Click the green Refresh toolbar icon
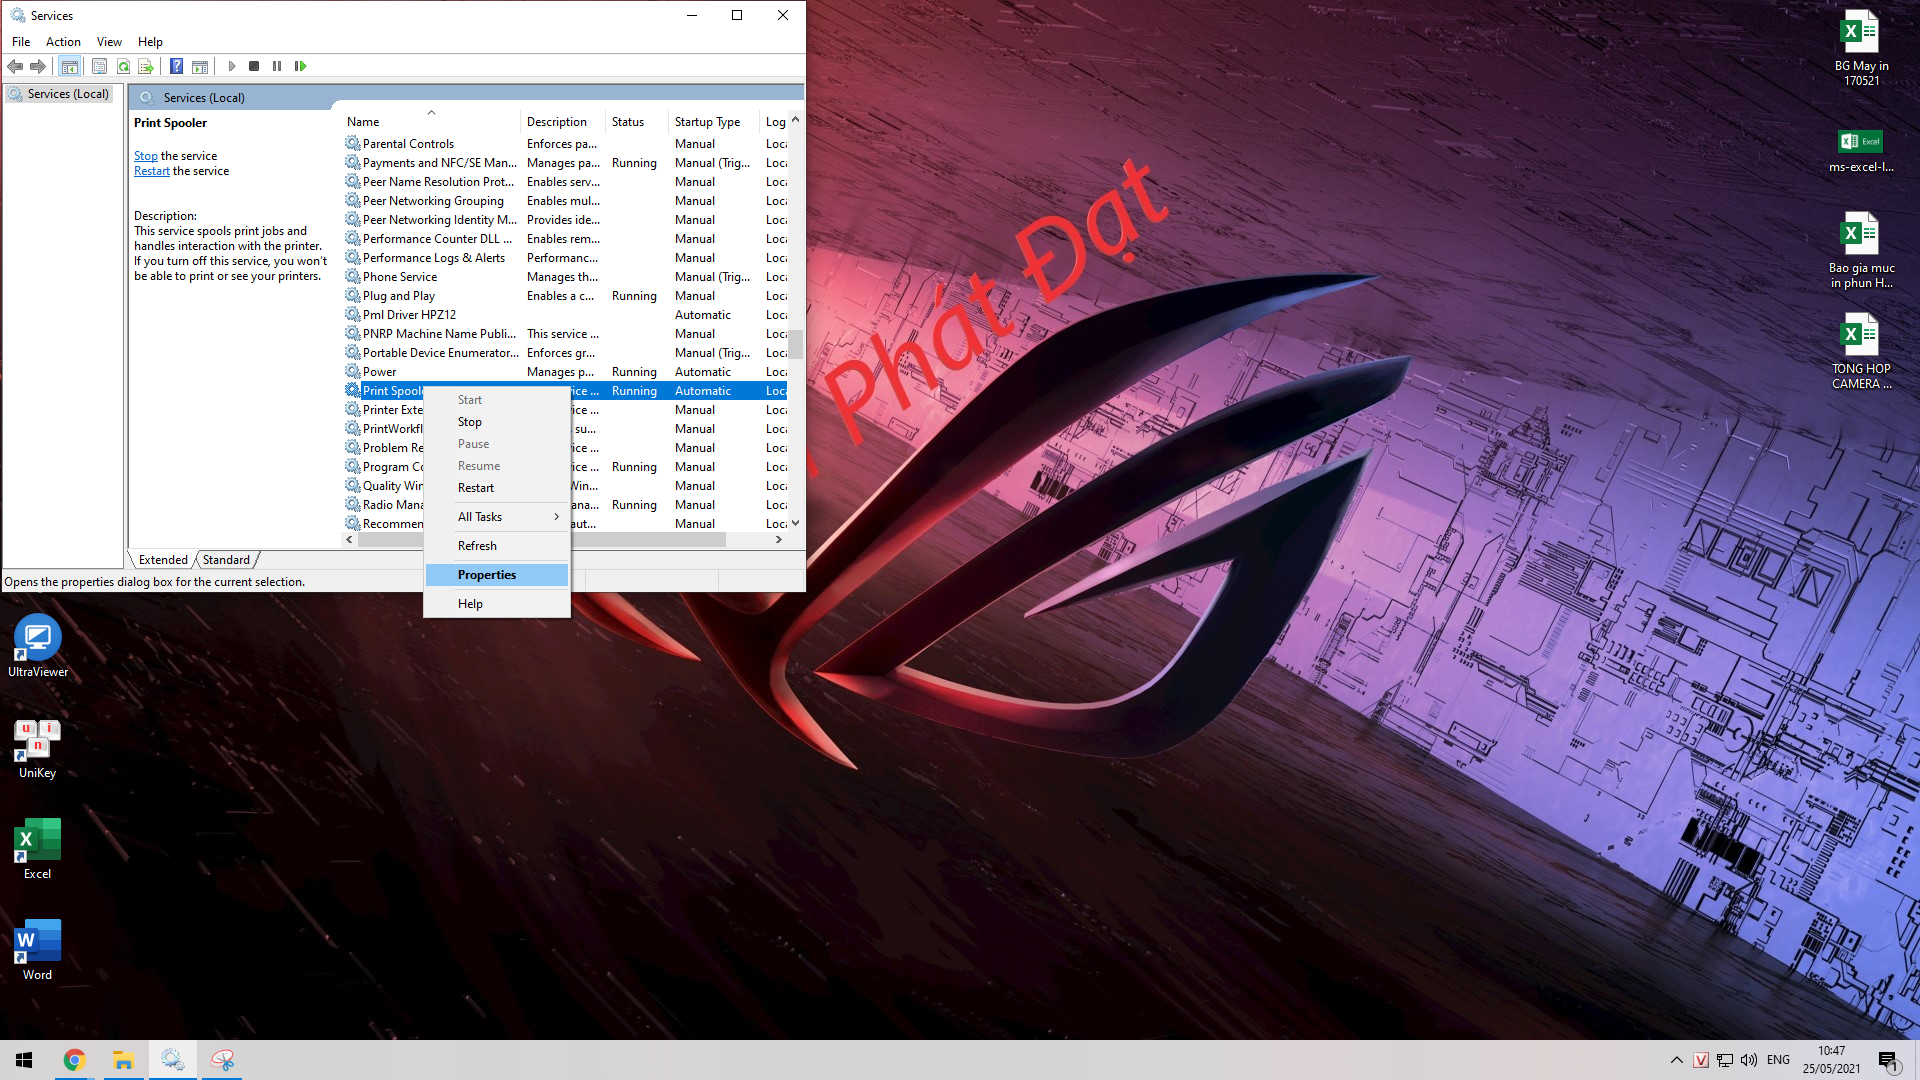This screenshot has height=1080, width=1920. [x=123, y=66]
